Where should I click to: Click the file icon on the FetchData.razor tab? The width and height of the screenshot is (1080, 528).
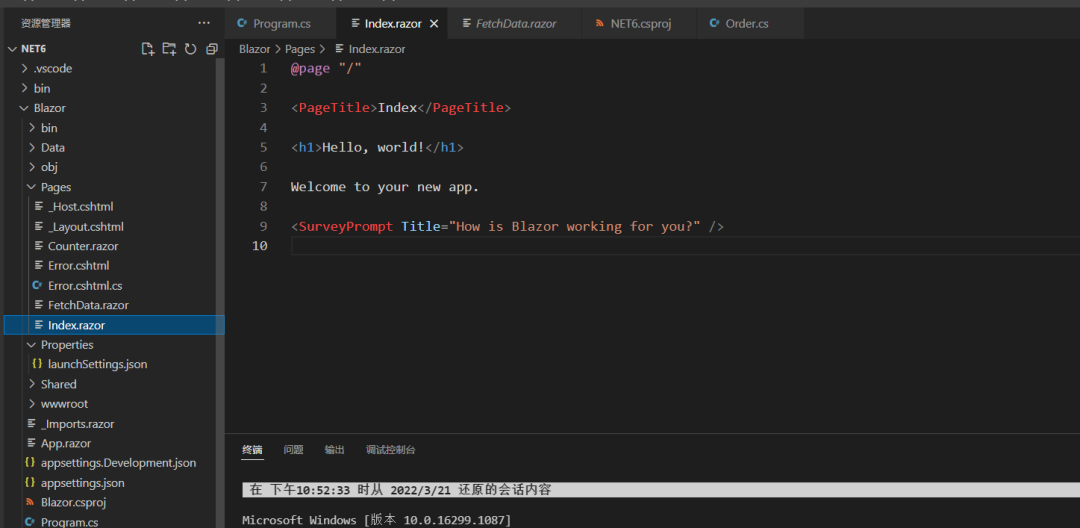tap(466, 23)
